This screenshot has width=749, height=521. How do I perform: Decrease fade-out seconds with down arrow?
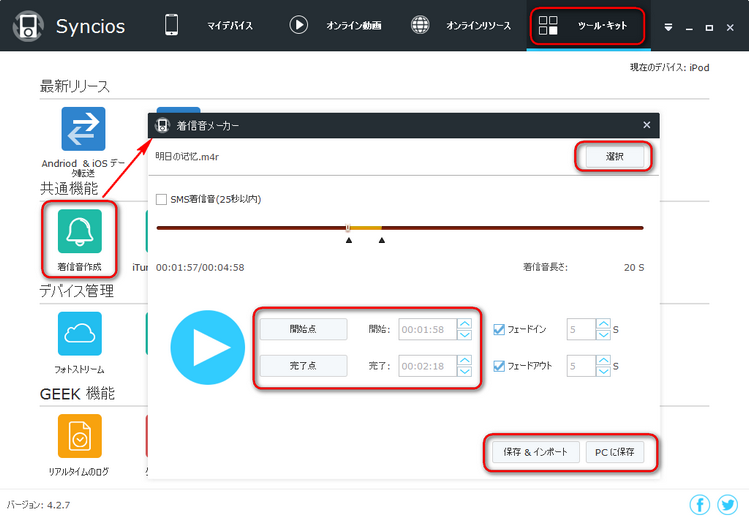(603, 372)
